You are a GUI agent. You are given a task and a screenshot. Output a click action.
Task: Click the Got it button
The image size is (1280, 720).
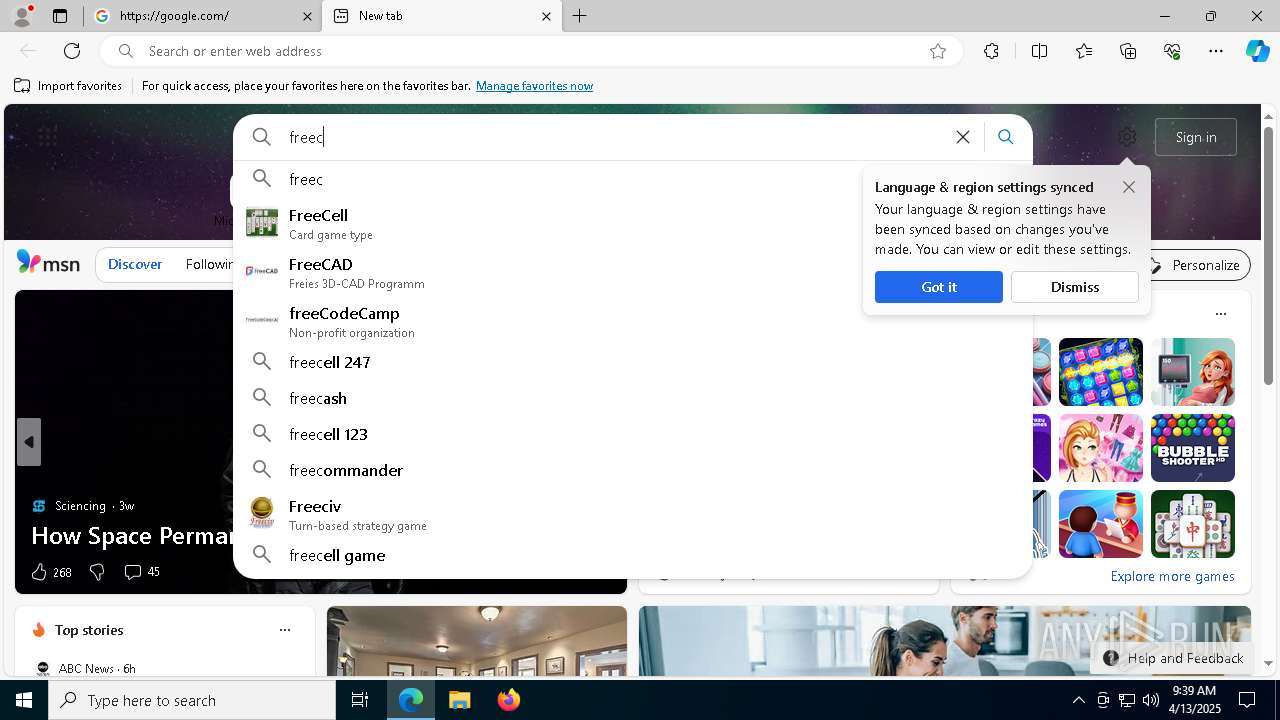(939, 287)
